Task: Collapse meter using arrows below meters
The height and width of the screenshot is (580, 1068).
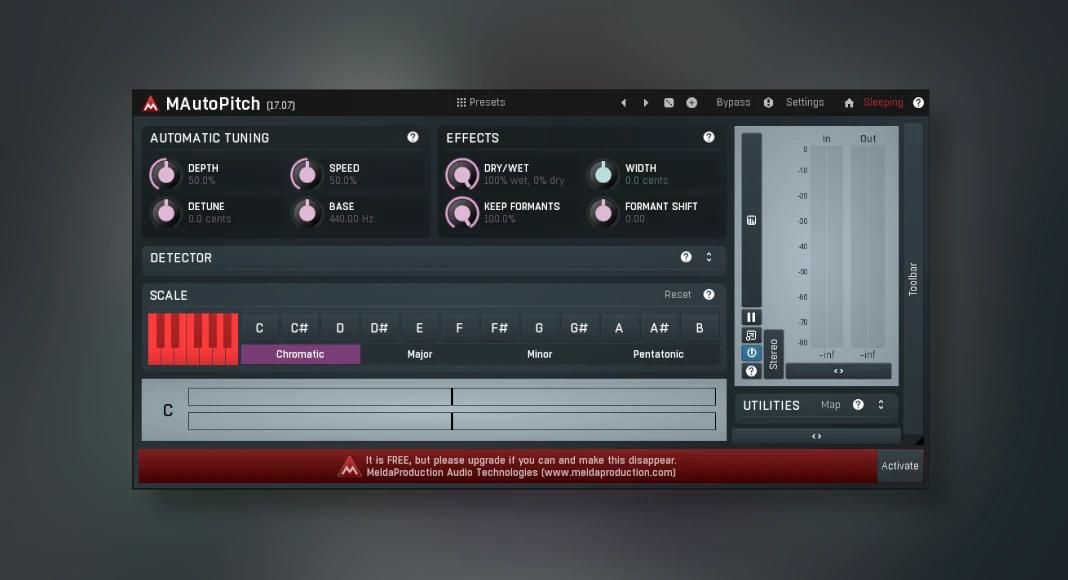Action: tap(838, 371)
